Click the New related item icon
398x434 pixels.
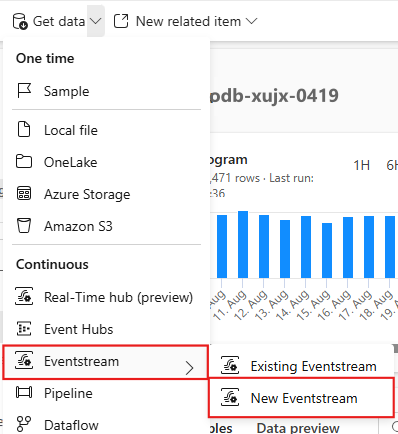pyautogui.click(x=121, y=21)
